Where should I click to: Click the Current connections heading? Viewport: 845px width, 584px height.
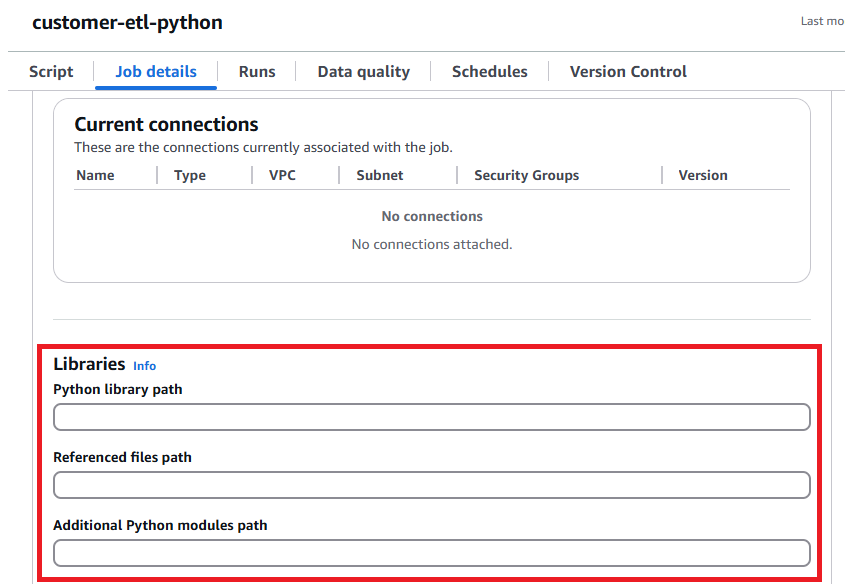[x=166, y=124]
